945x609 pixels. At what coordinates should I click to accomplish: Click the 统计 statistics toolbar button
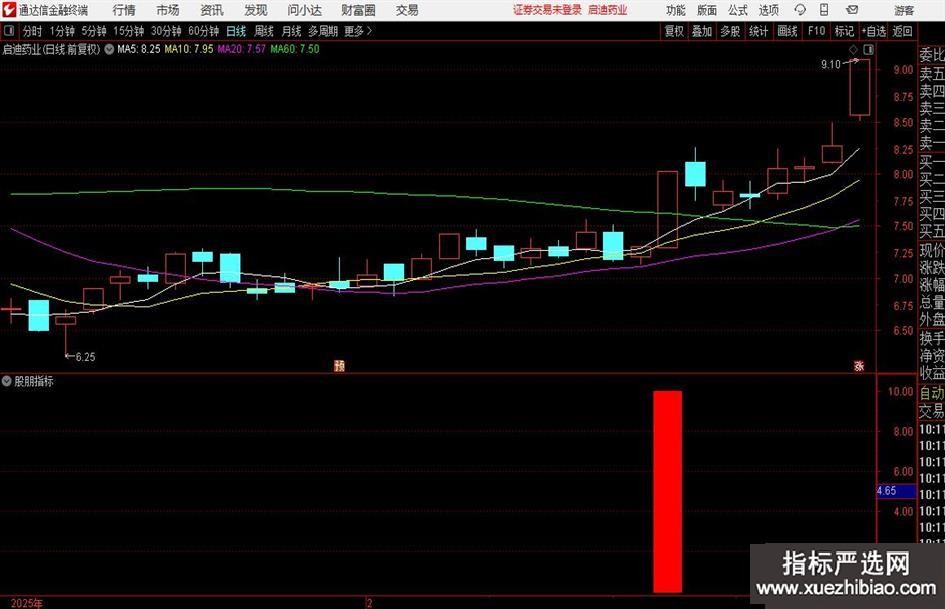pyautogui.click(x=758, y=31)
